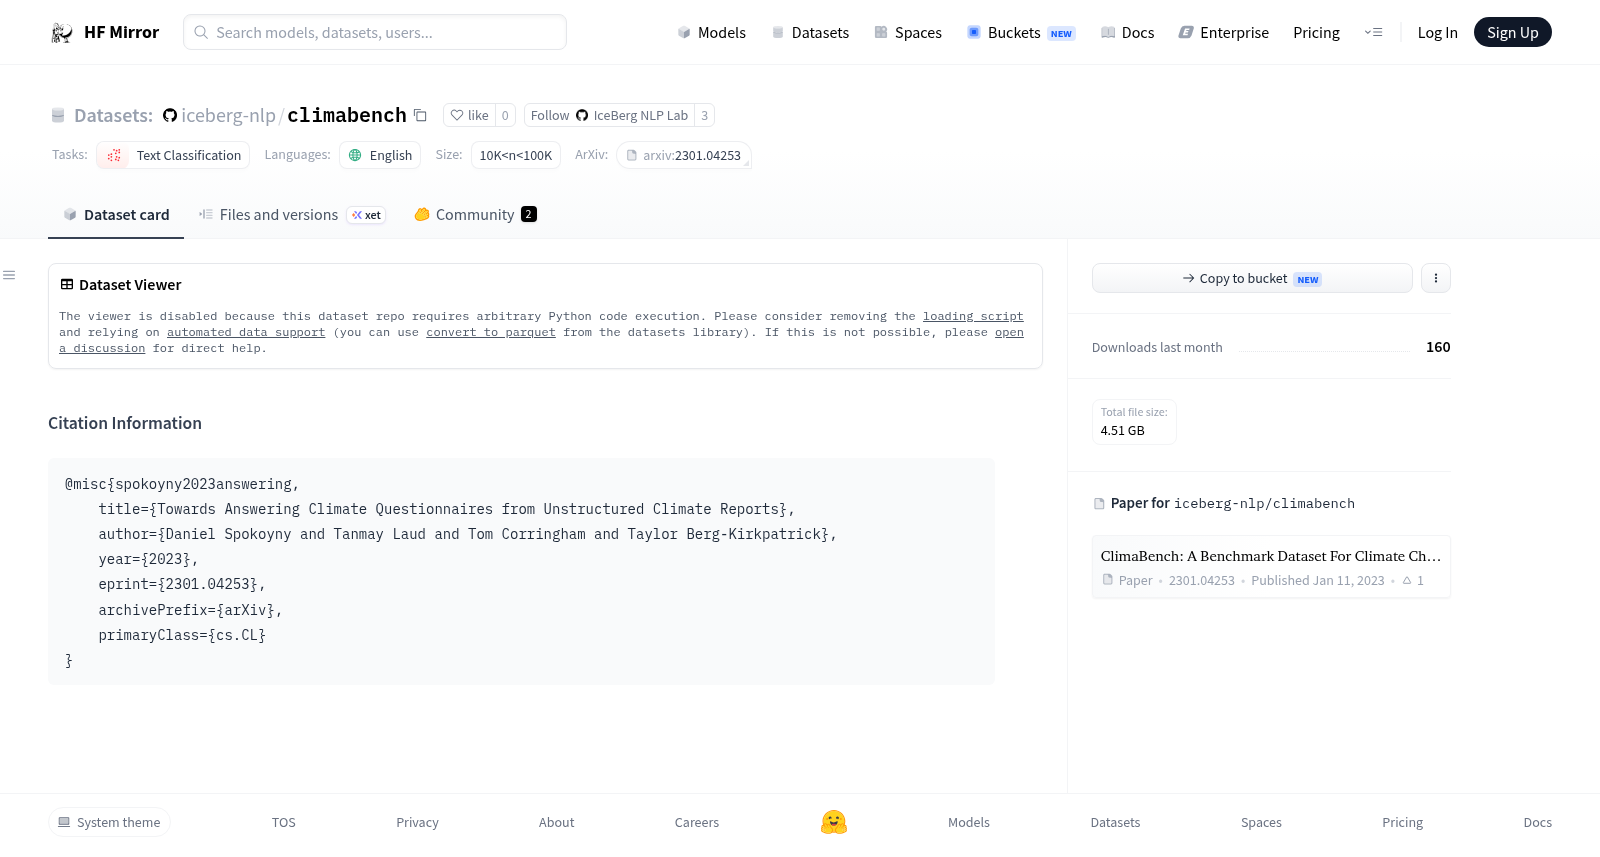1600x857 pixels.
Task: Click the Total file size 4.51 GB box
Action: [1134, 421]
